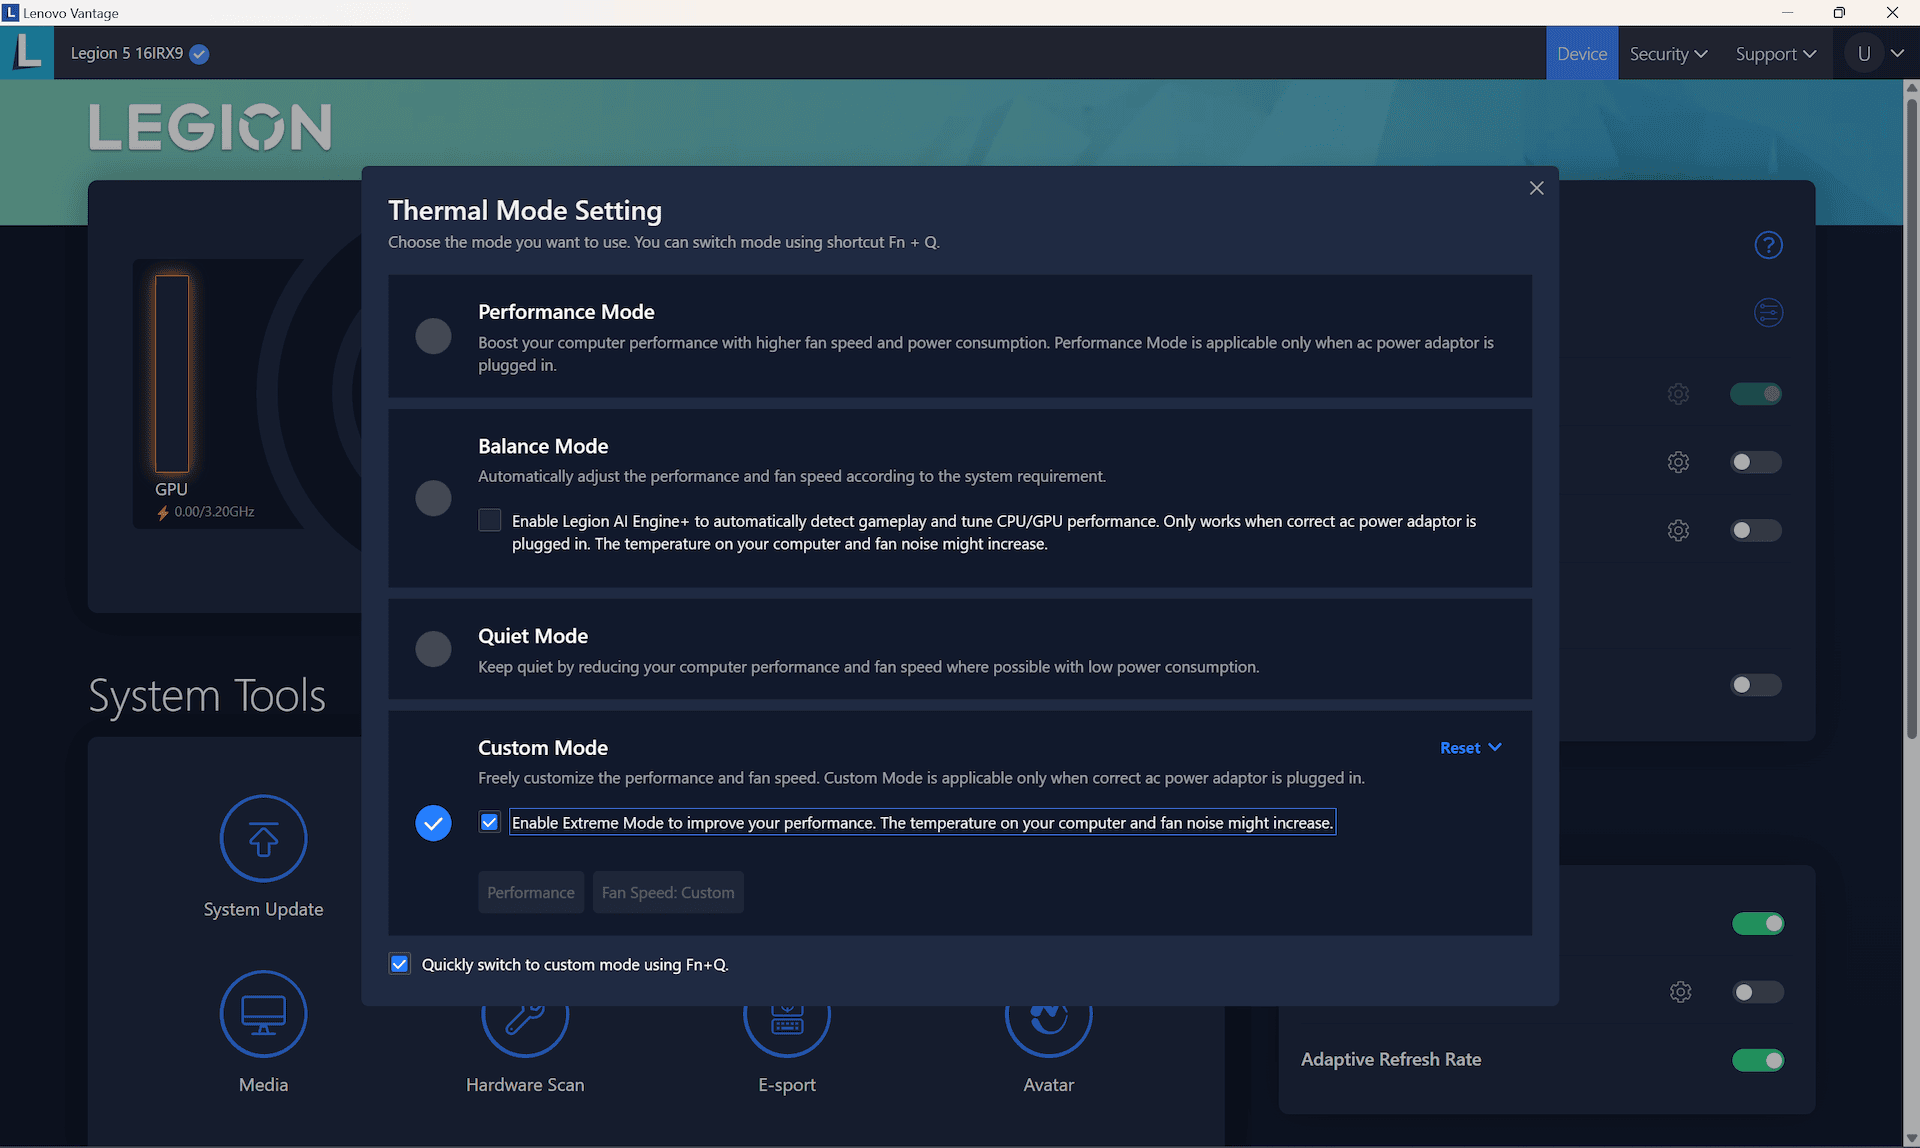Click the Performance button in Custom Mode
Image resolution: width=1920 pixels, height=1148 pixels.
coord(531,892)
